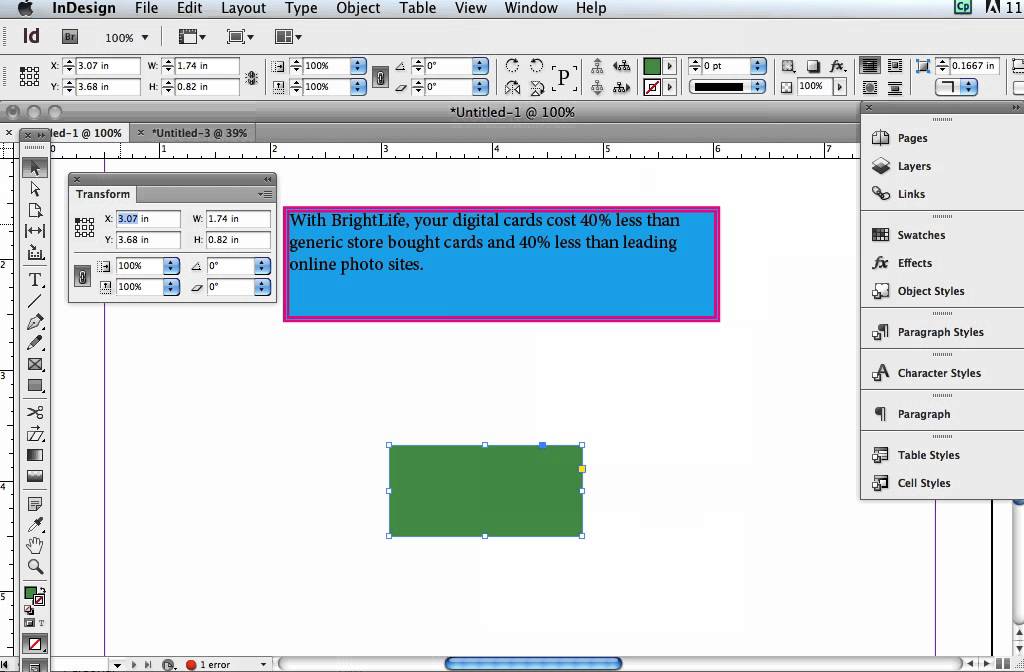
Task: Open the Object menu
Action: [x=359, y=8]
